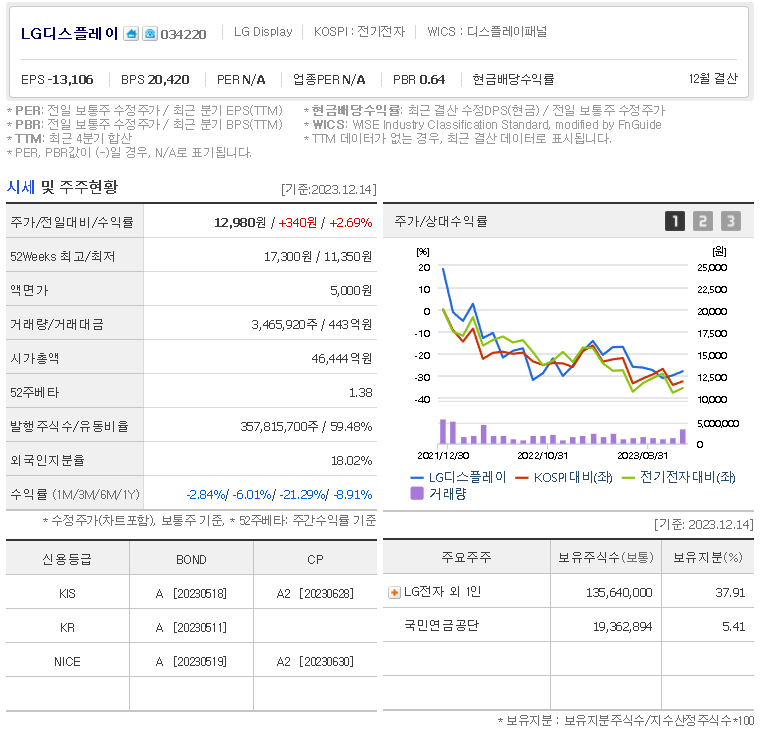
Task: Click the +2.69% return value
Action: (351, 223)
